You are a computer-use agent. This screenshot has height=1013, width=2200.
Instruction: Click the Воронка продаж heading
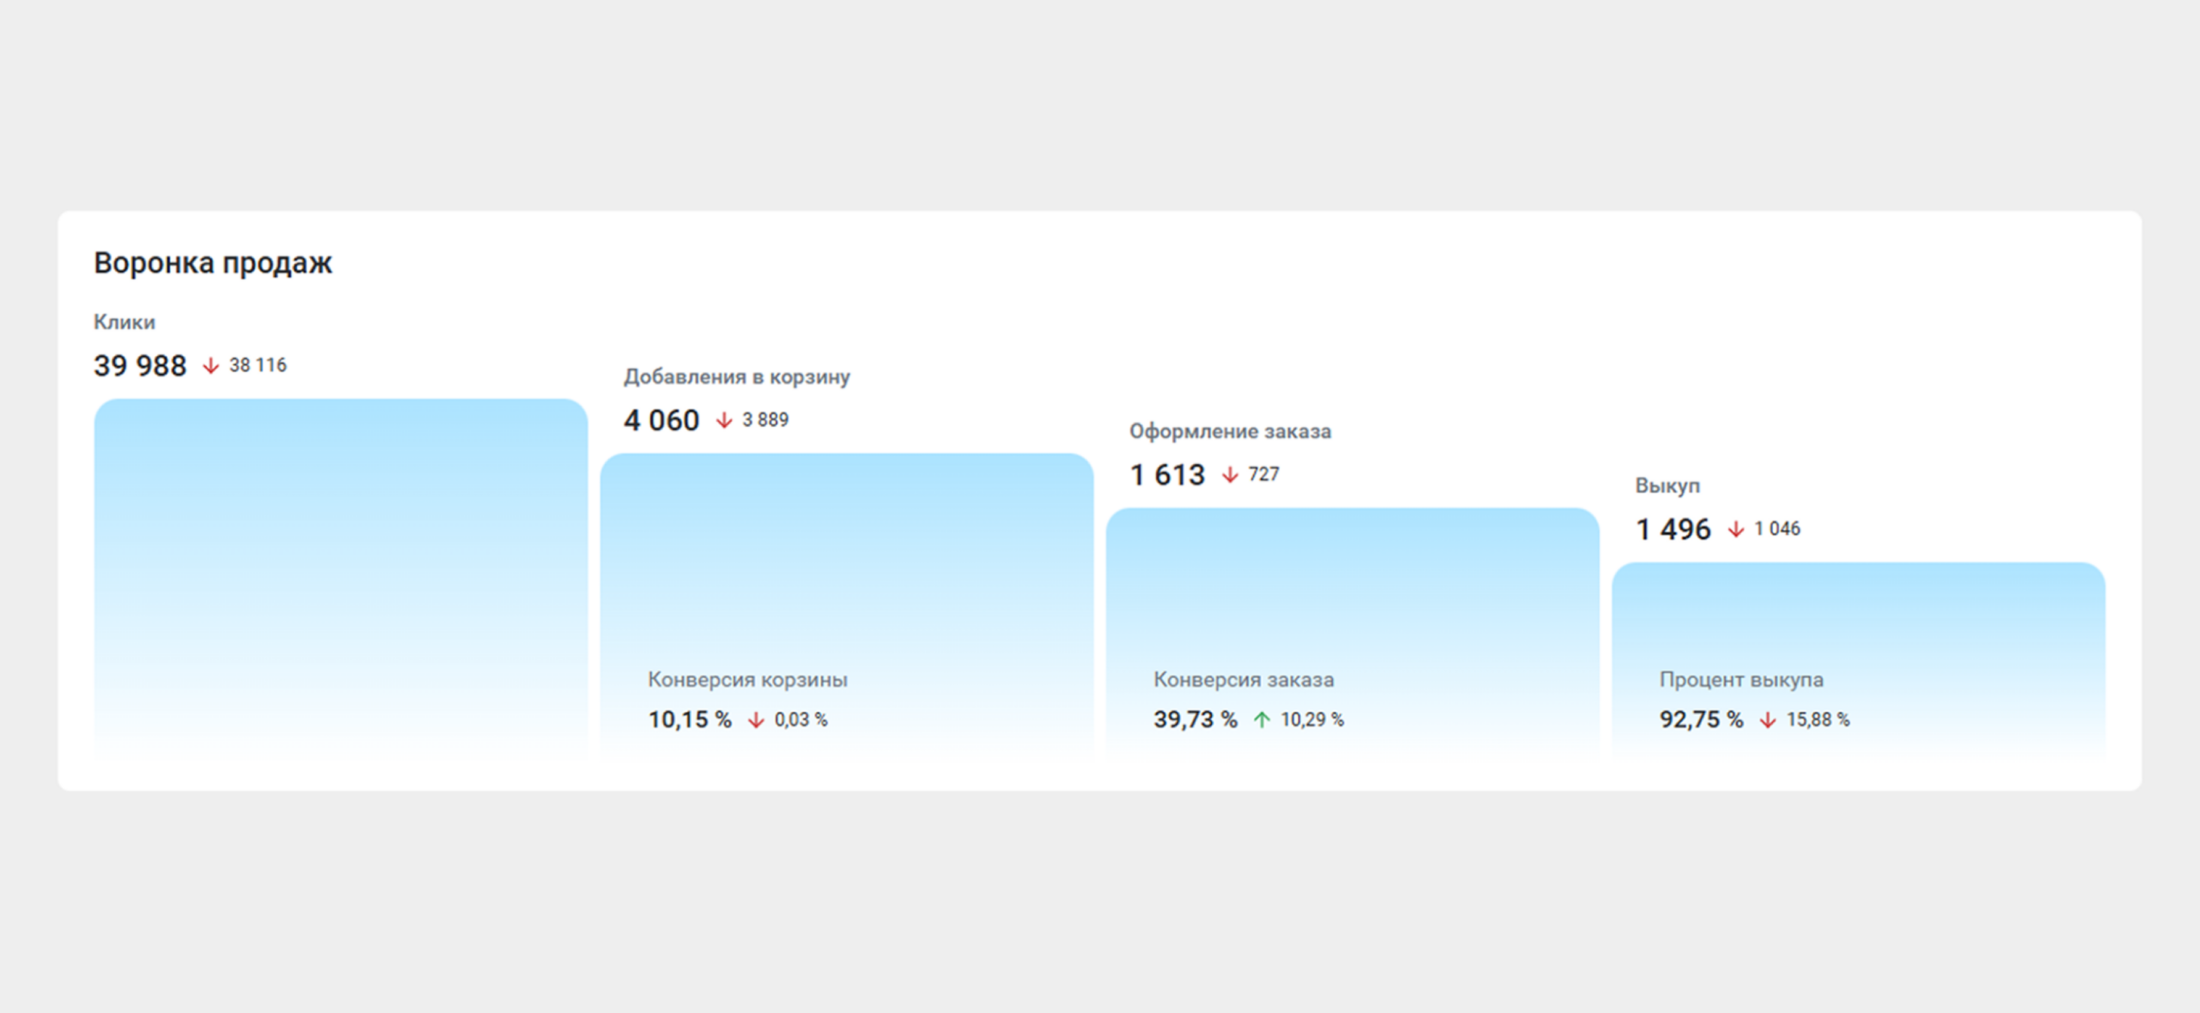(x=213, y=263)
